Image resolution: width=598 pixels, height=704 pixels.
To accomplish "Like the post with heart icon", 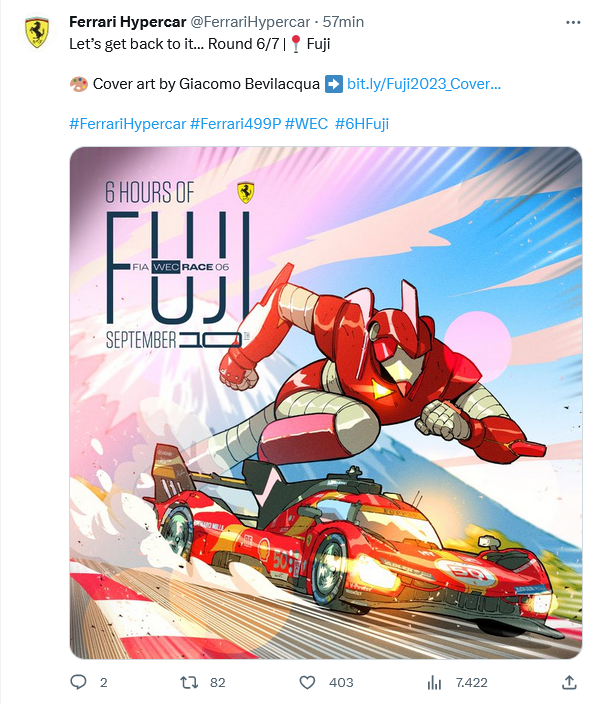I will [307, 682].
